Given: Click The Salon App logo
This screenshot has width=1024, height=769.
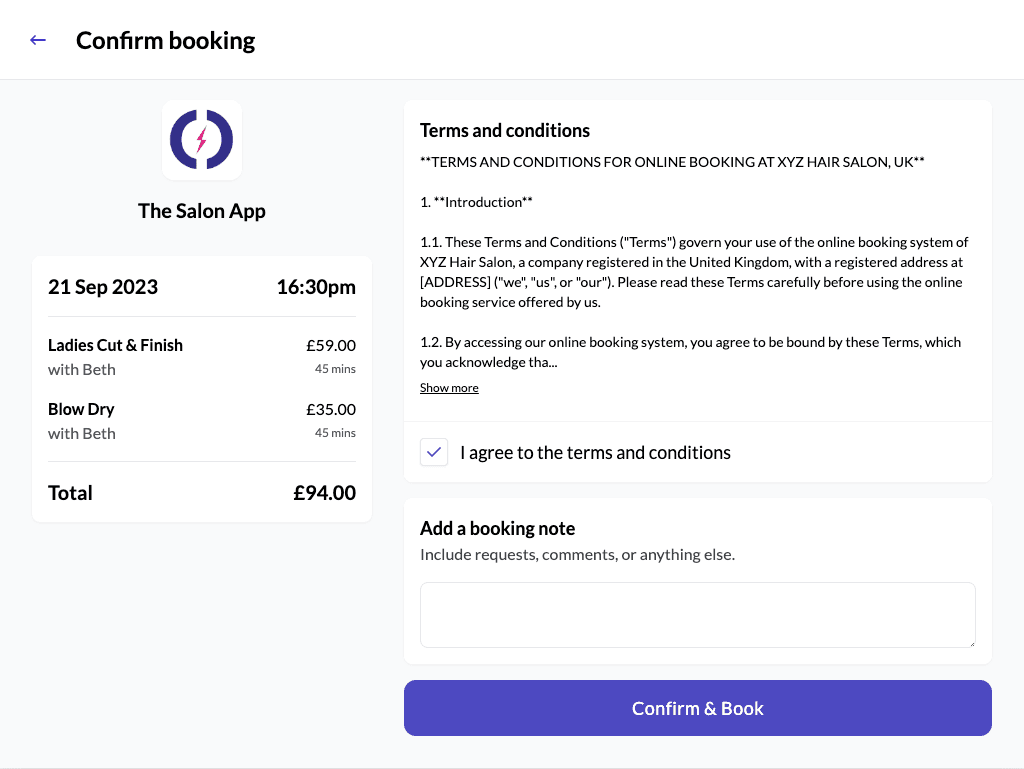Looking at the screenshot, I should 202,139.
